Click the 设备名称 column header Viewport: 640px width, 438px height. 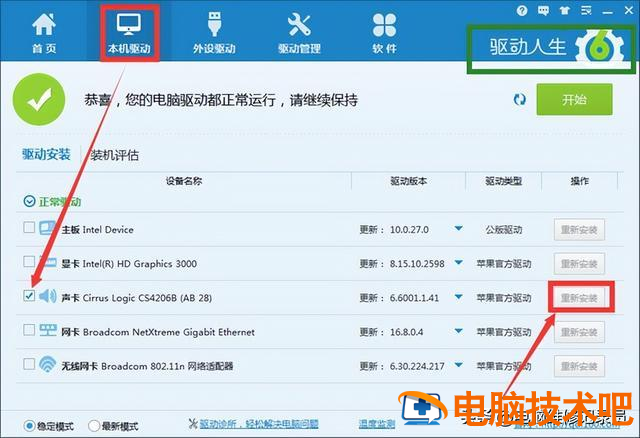[x=184, y=181]
